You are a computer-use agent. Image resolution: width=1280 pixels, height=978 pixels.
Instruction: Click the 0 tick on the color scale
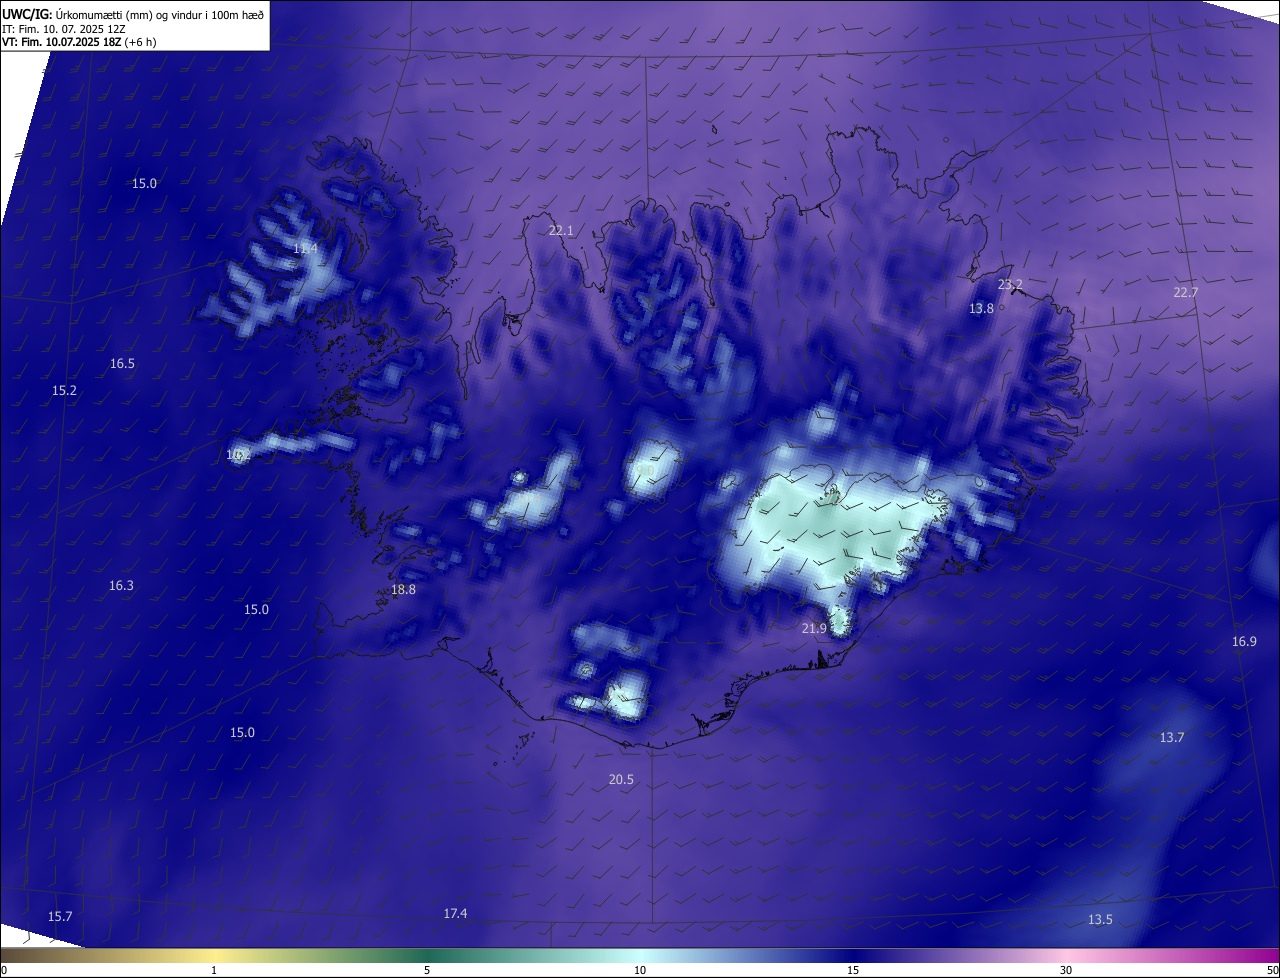pyautogui.click(x=4, y=970)
